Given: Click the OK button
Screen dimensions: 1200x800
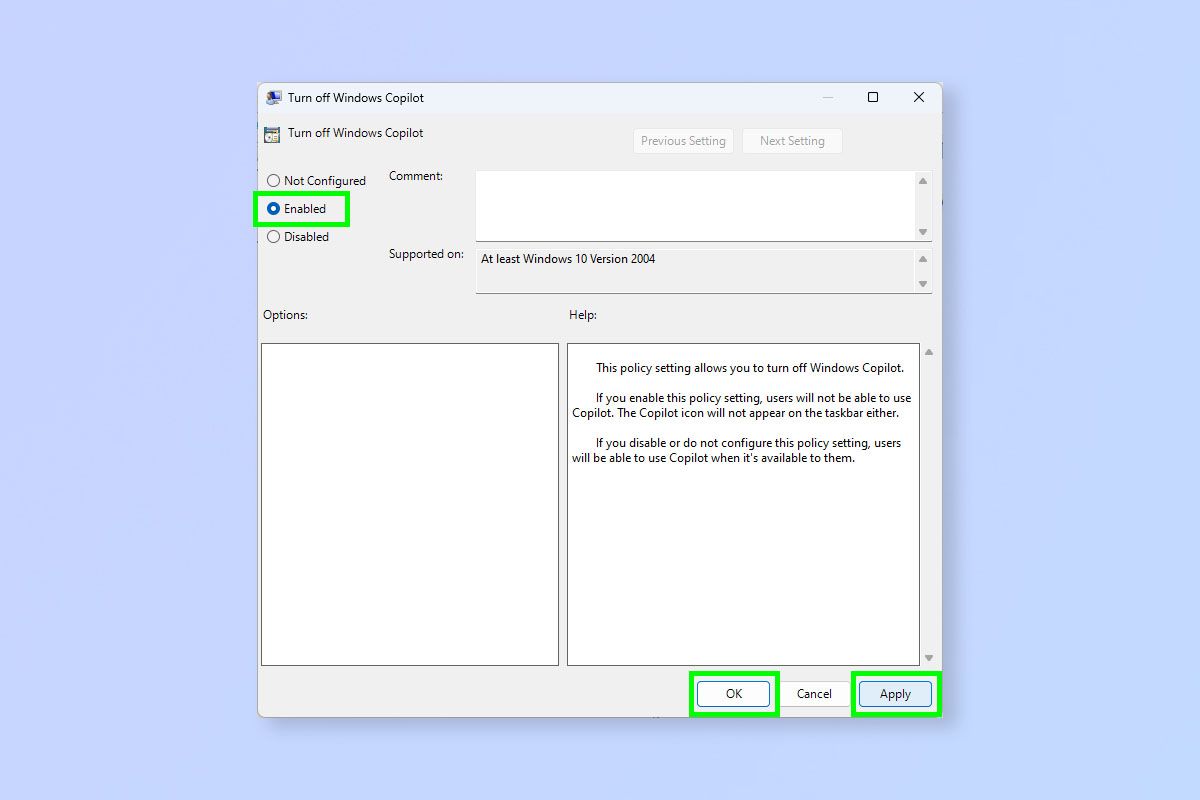Looking at the screenshot, I should pyautogui.click(x=734, y=693).
